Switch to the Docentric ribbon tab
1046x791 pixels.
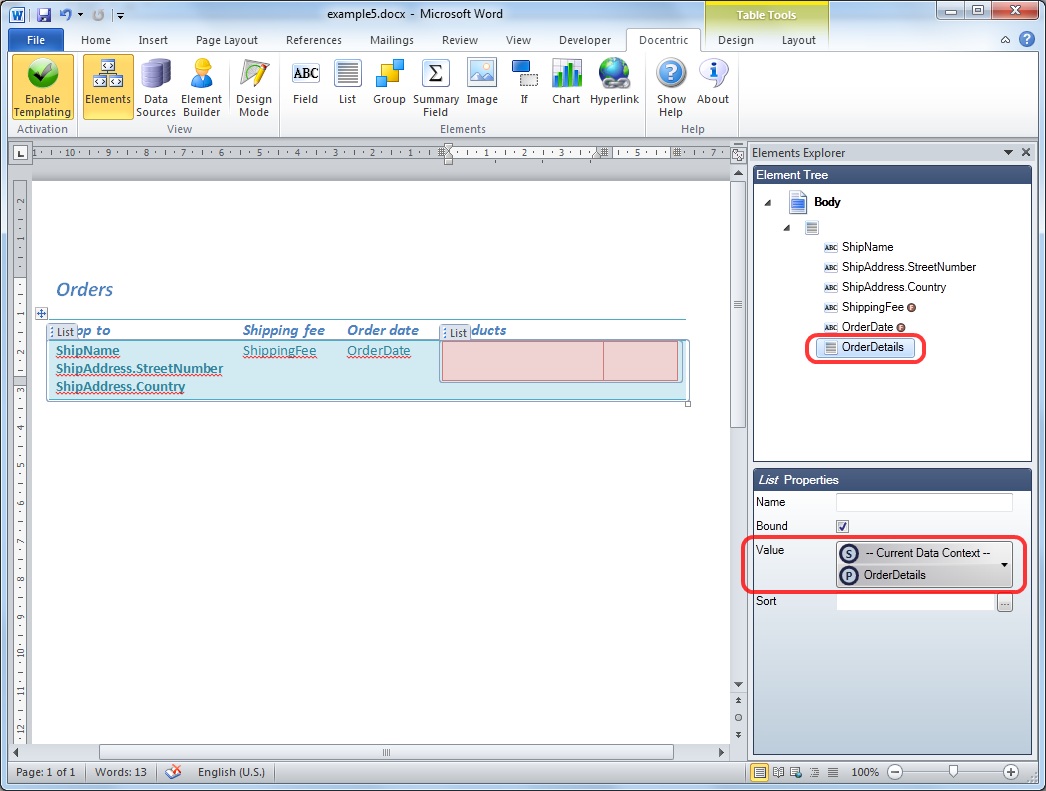pyautogui.click(x=663, y=40)
